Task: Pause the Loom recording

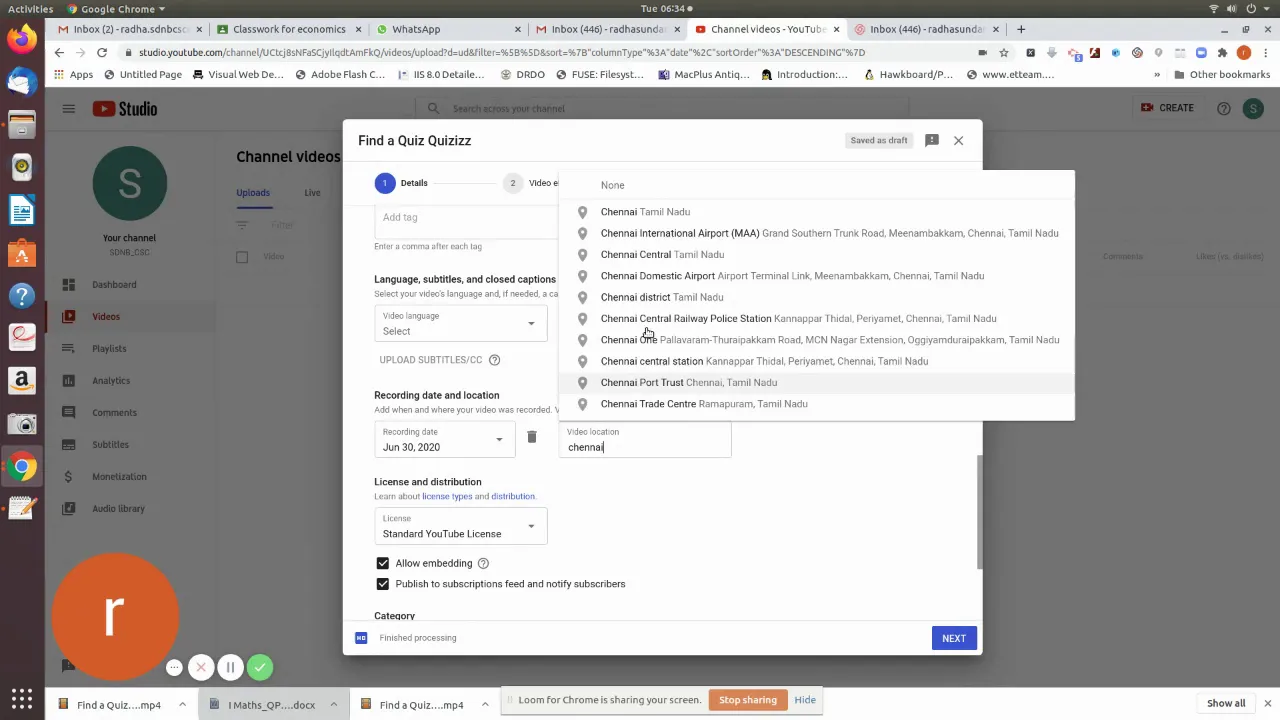Action: tap(230, 667)
